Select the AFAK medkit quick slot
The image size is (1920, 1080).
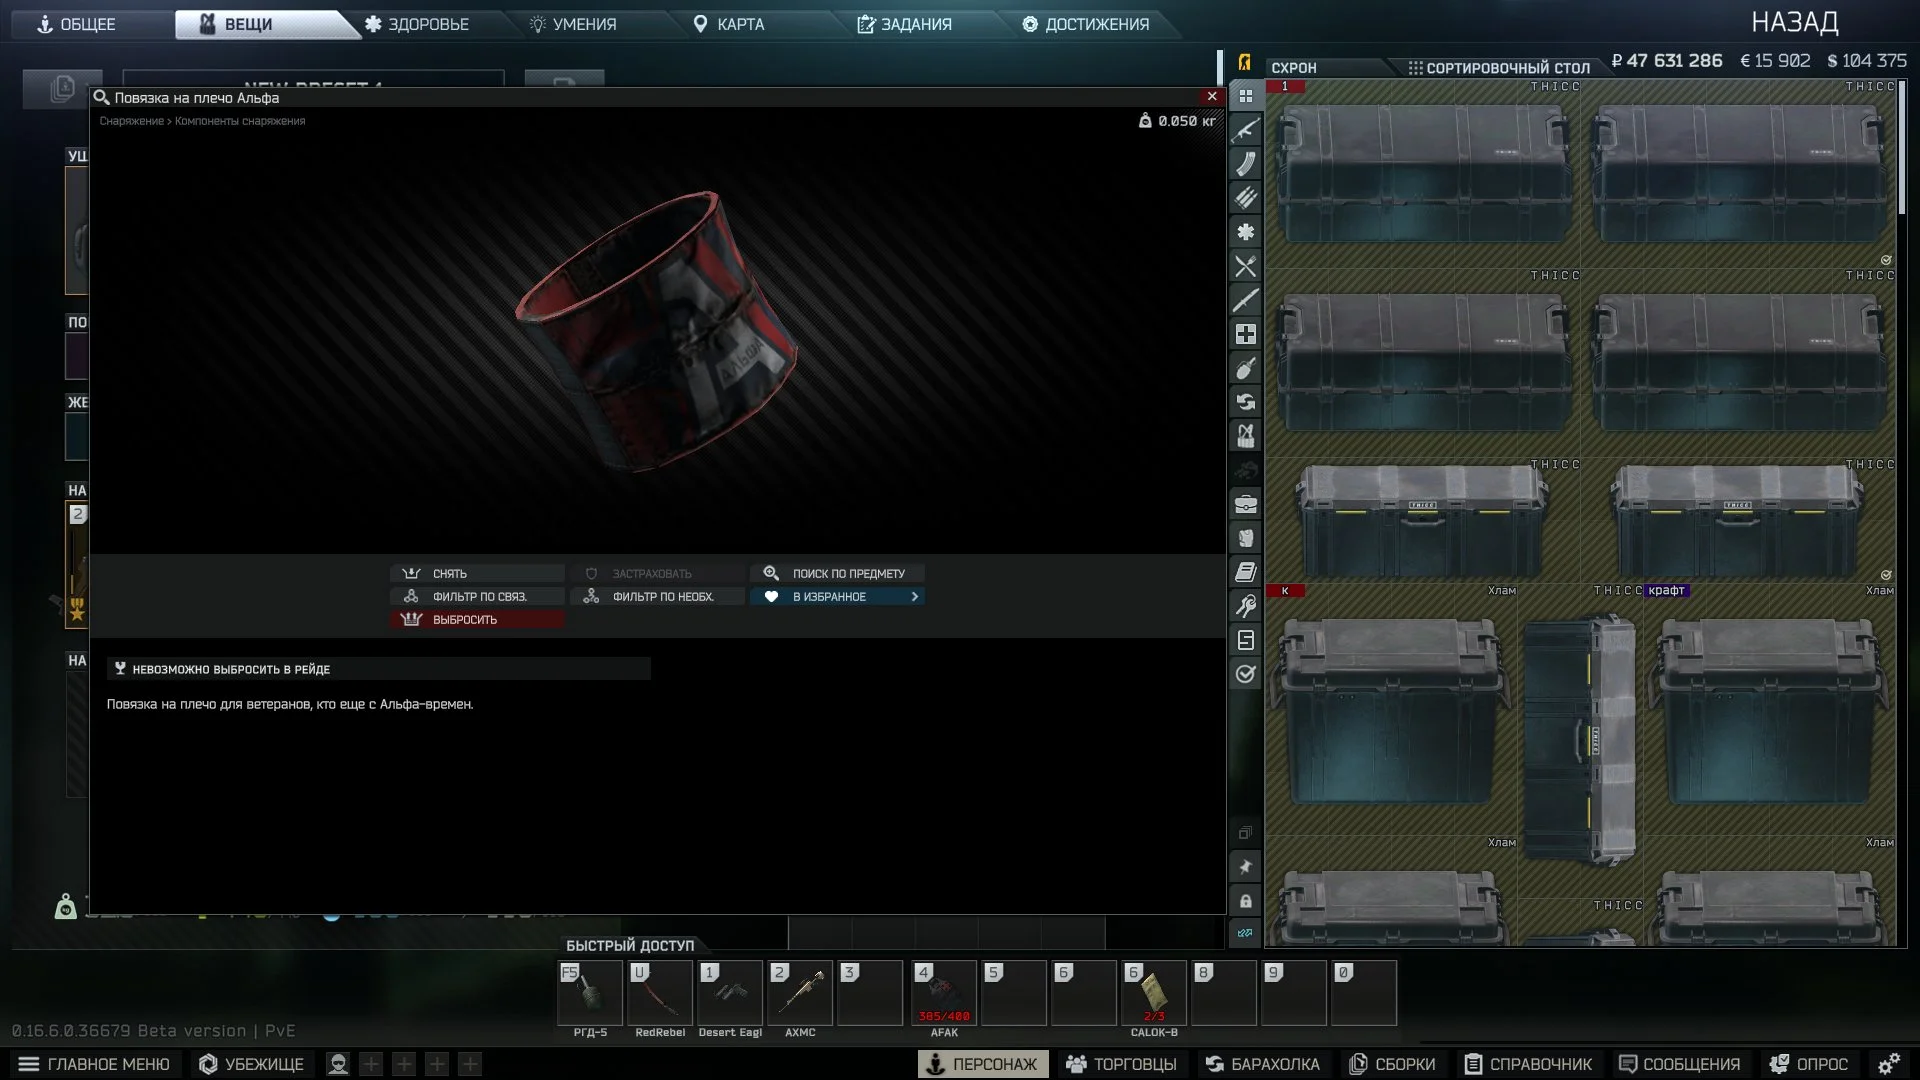944,993
